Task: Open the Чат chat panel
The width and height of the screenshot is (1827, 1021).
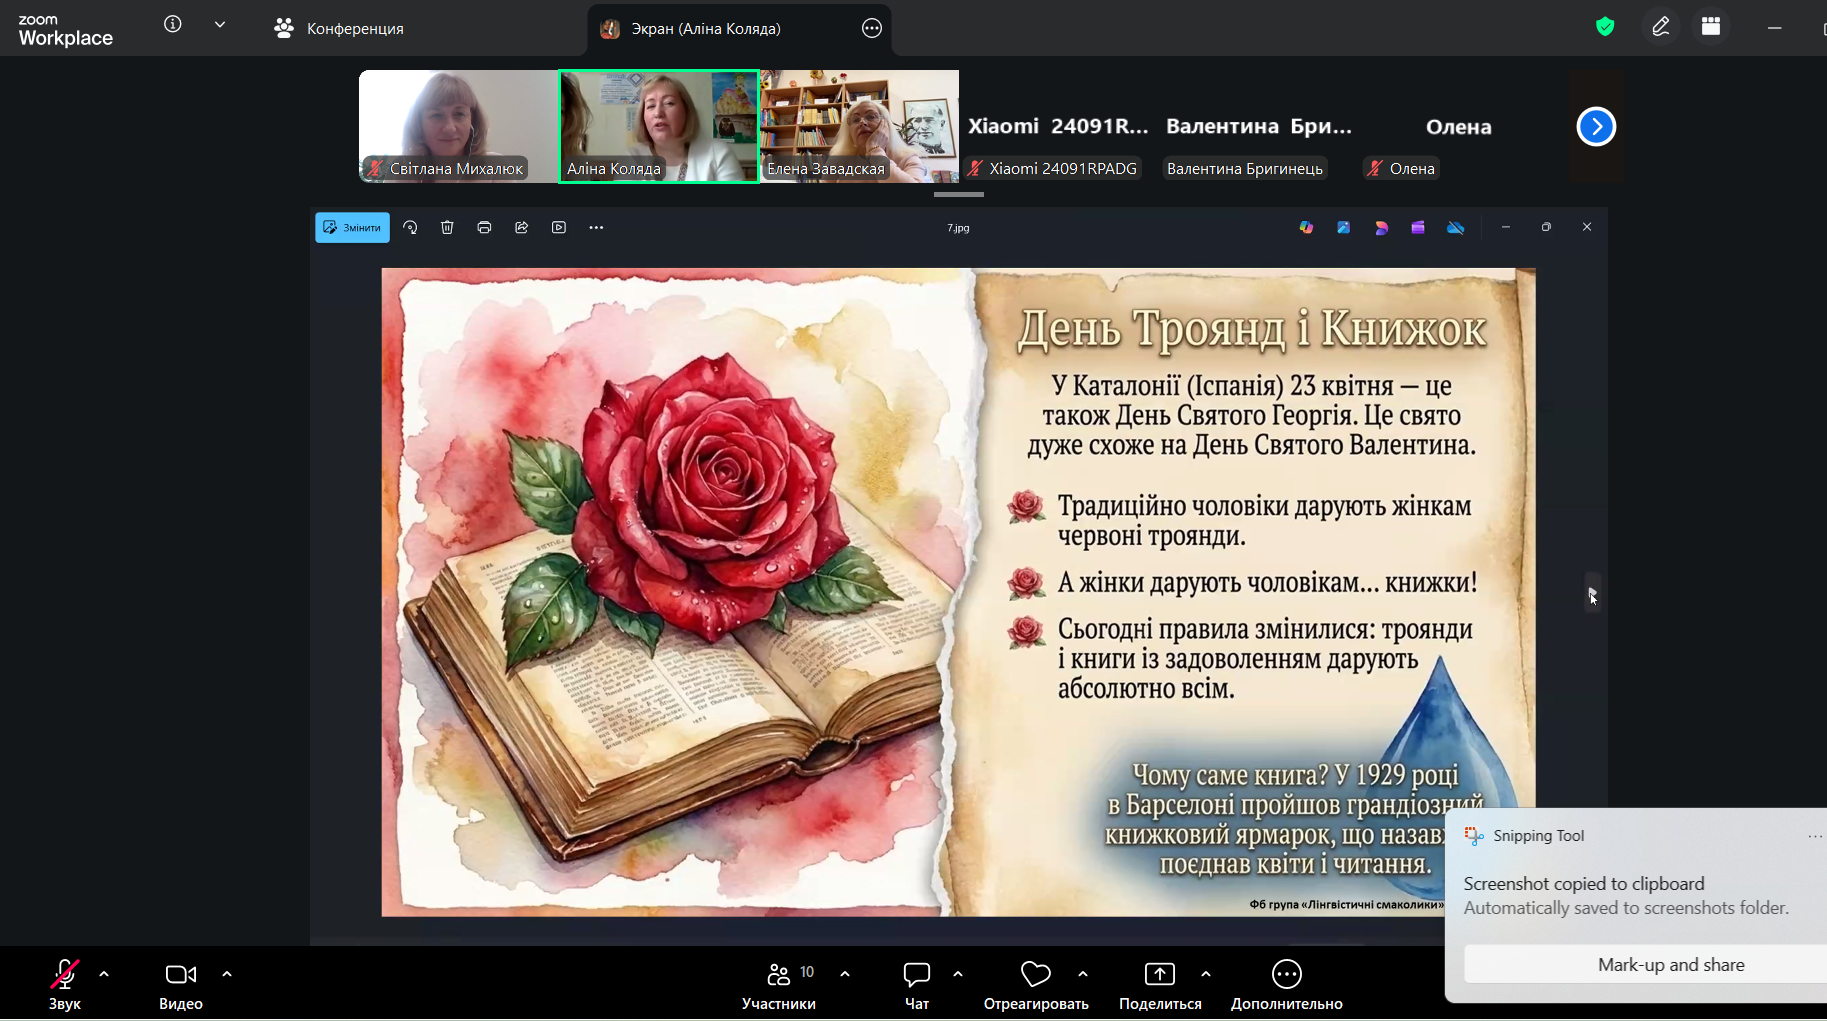Action: [917, 984]
